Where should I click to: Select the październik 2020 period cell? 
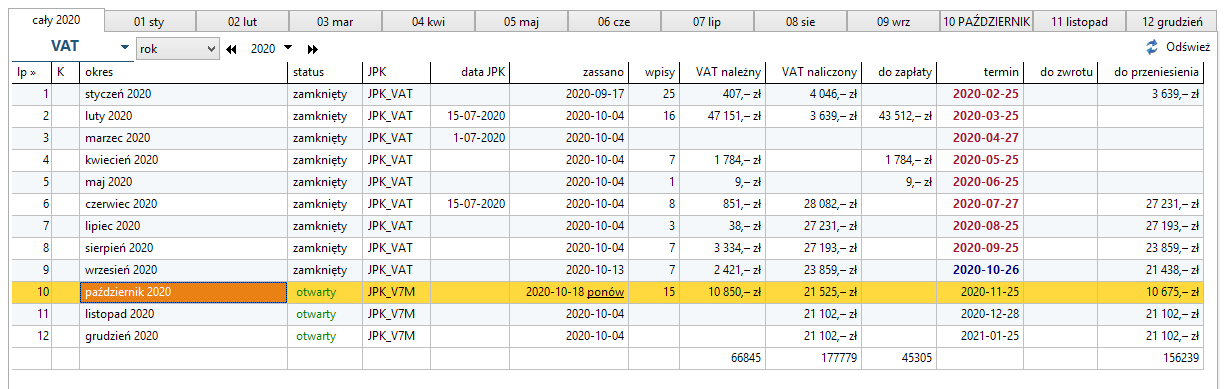click(183, 292)
